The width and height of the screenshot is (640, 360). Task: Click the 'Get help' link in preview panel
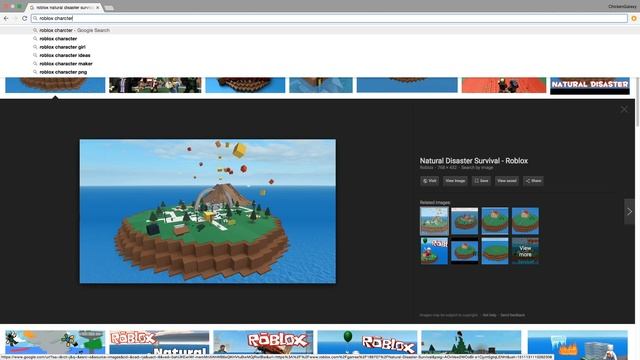[489, 315]
